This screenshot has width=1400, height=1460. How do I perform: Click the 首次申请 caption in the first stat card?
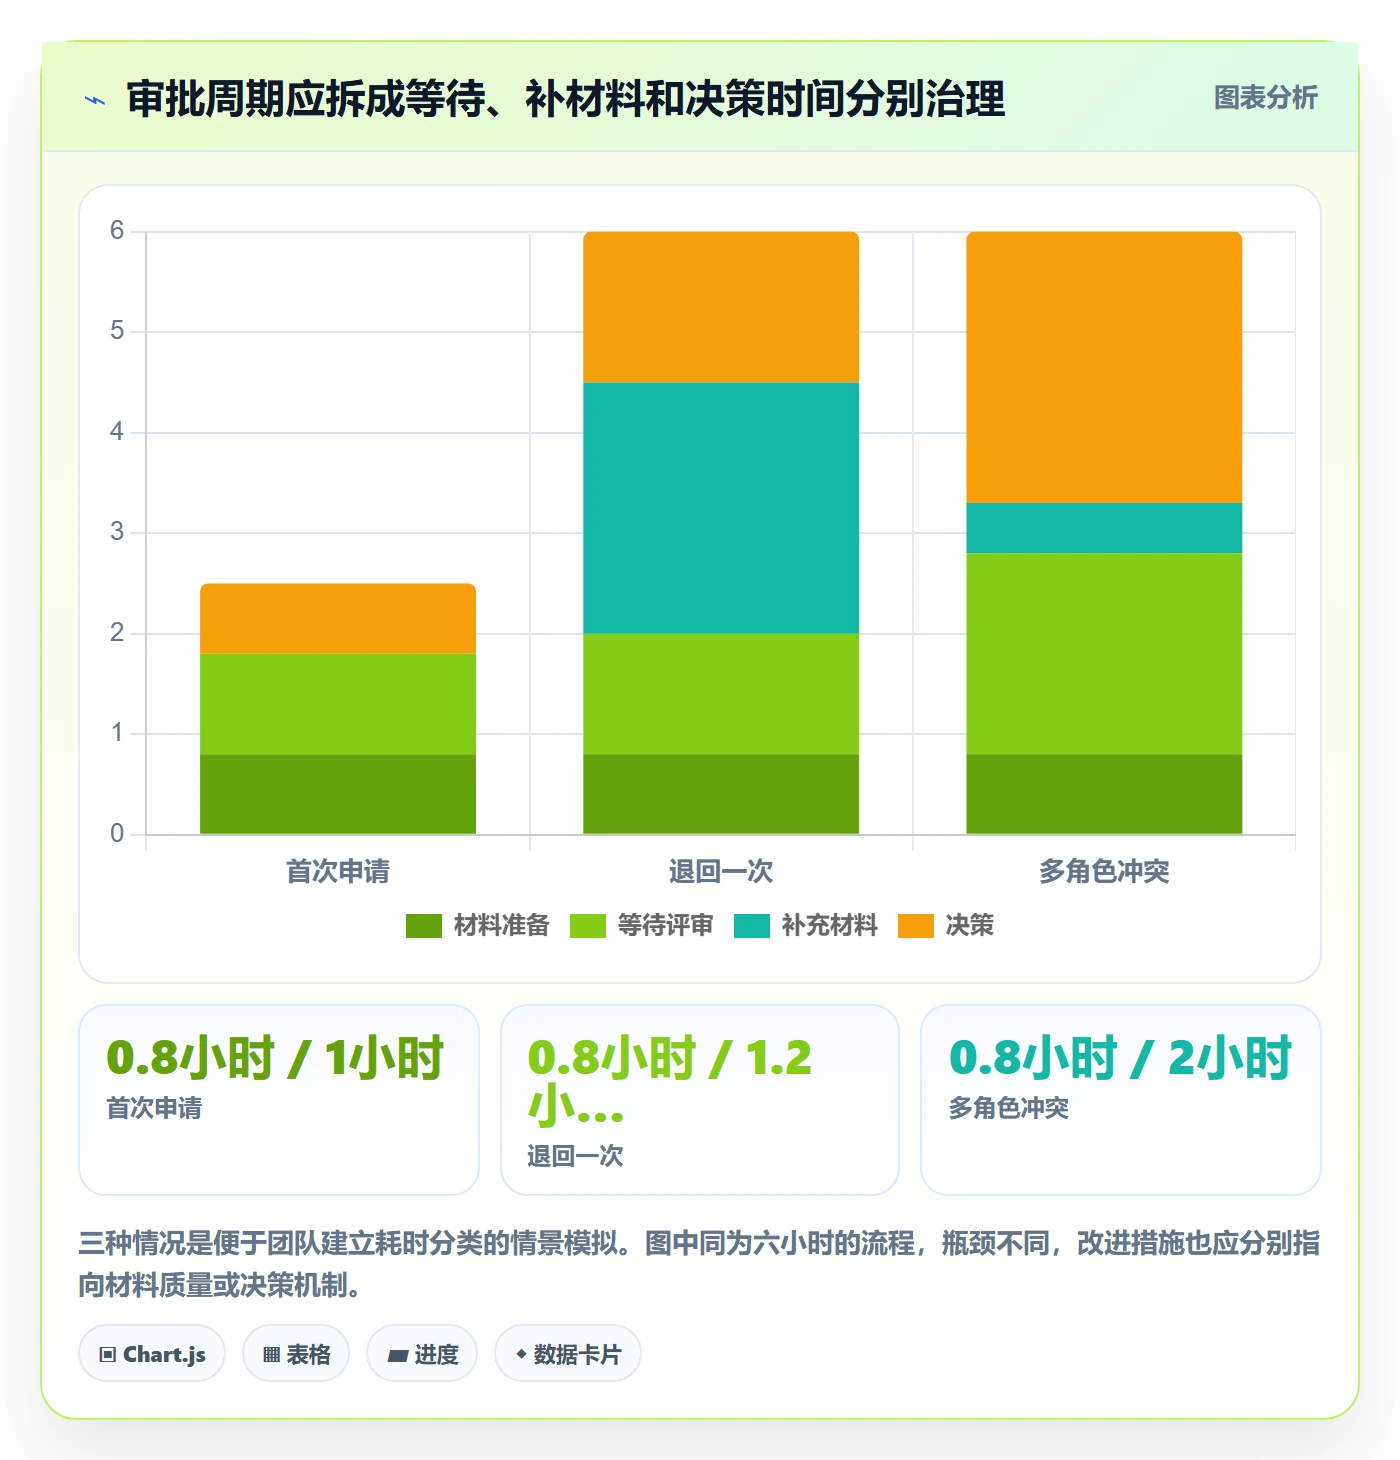click(154, 1108)
